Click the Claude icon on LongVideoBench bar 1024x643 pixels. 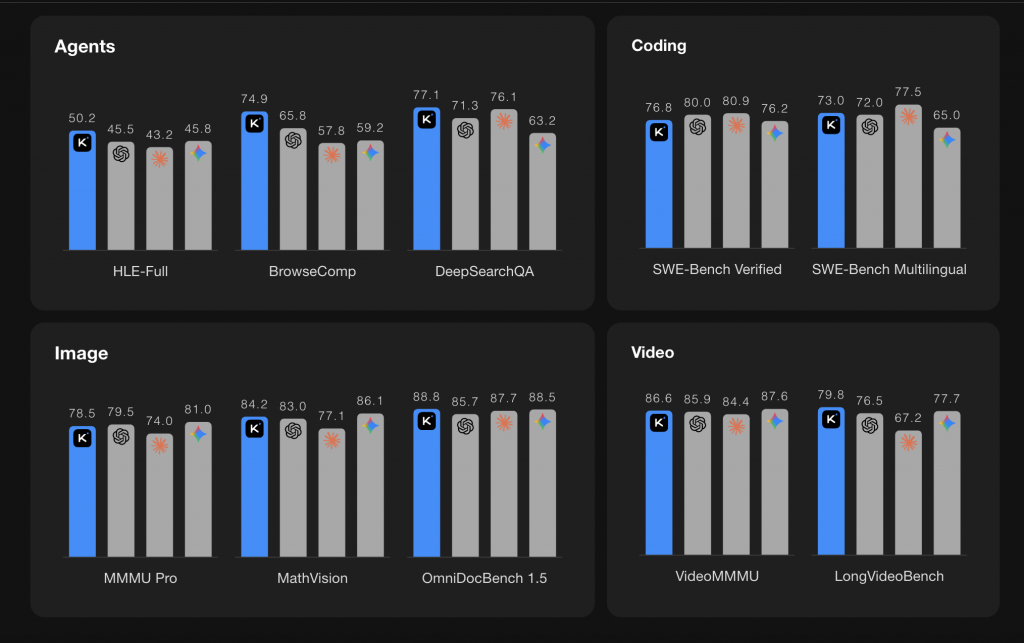[x=908, y=441]
